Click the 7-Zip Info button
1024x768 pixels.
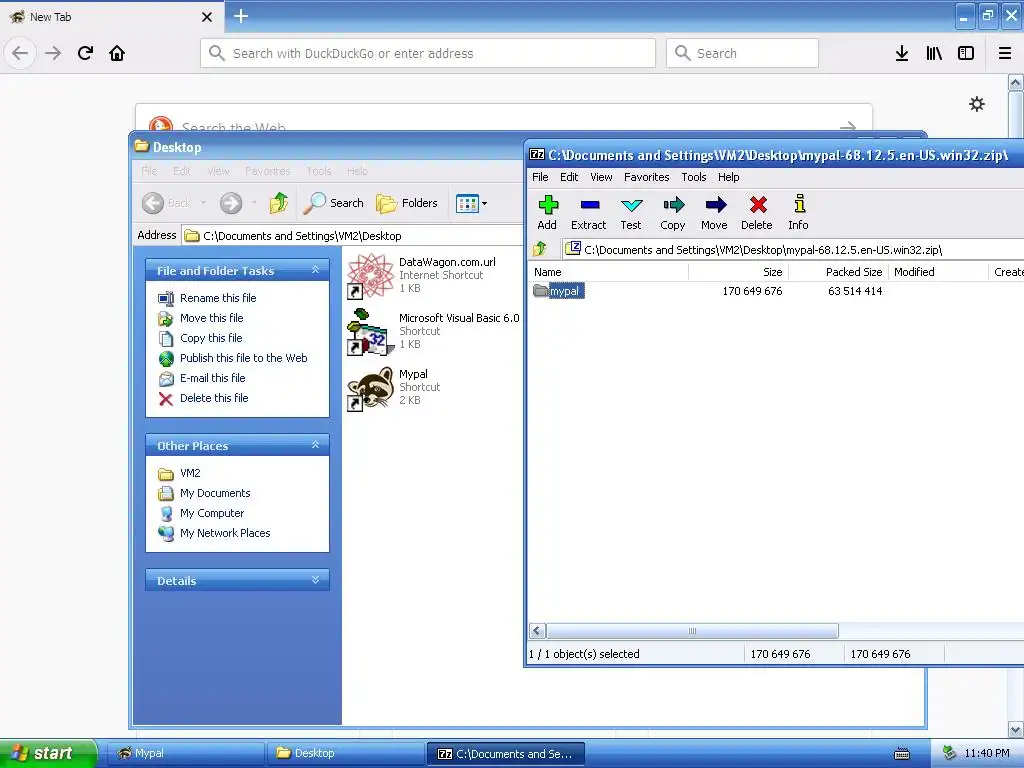798,213
